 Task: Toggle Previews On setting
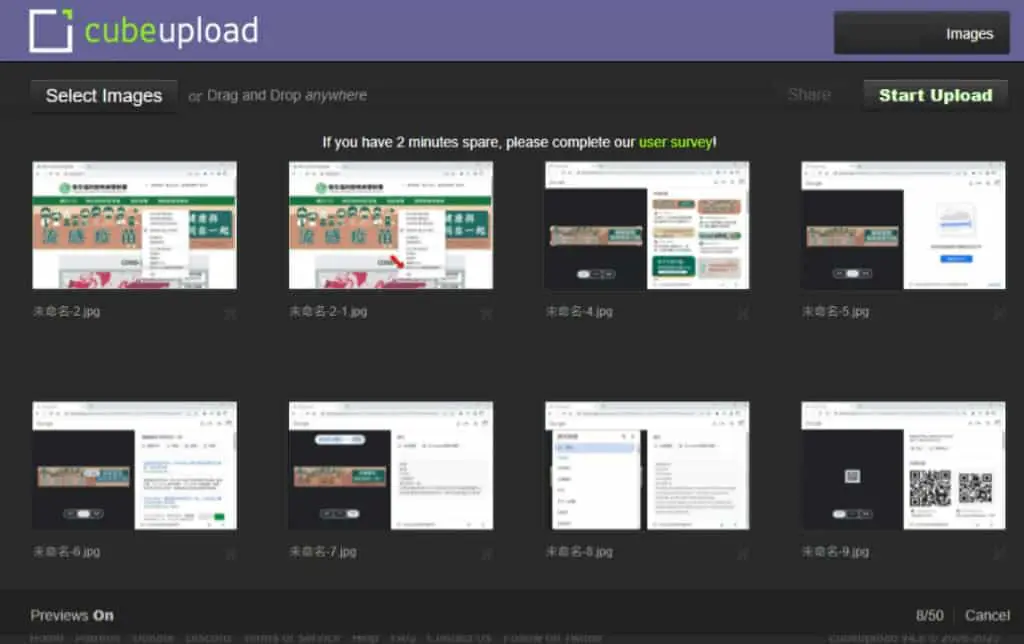tap(72, 615)
